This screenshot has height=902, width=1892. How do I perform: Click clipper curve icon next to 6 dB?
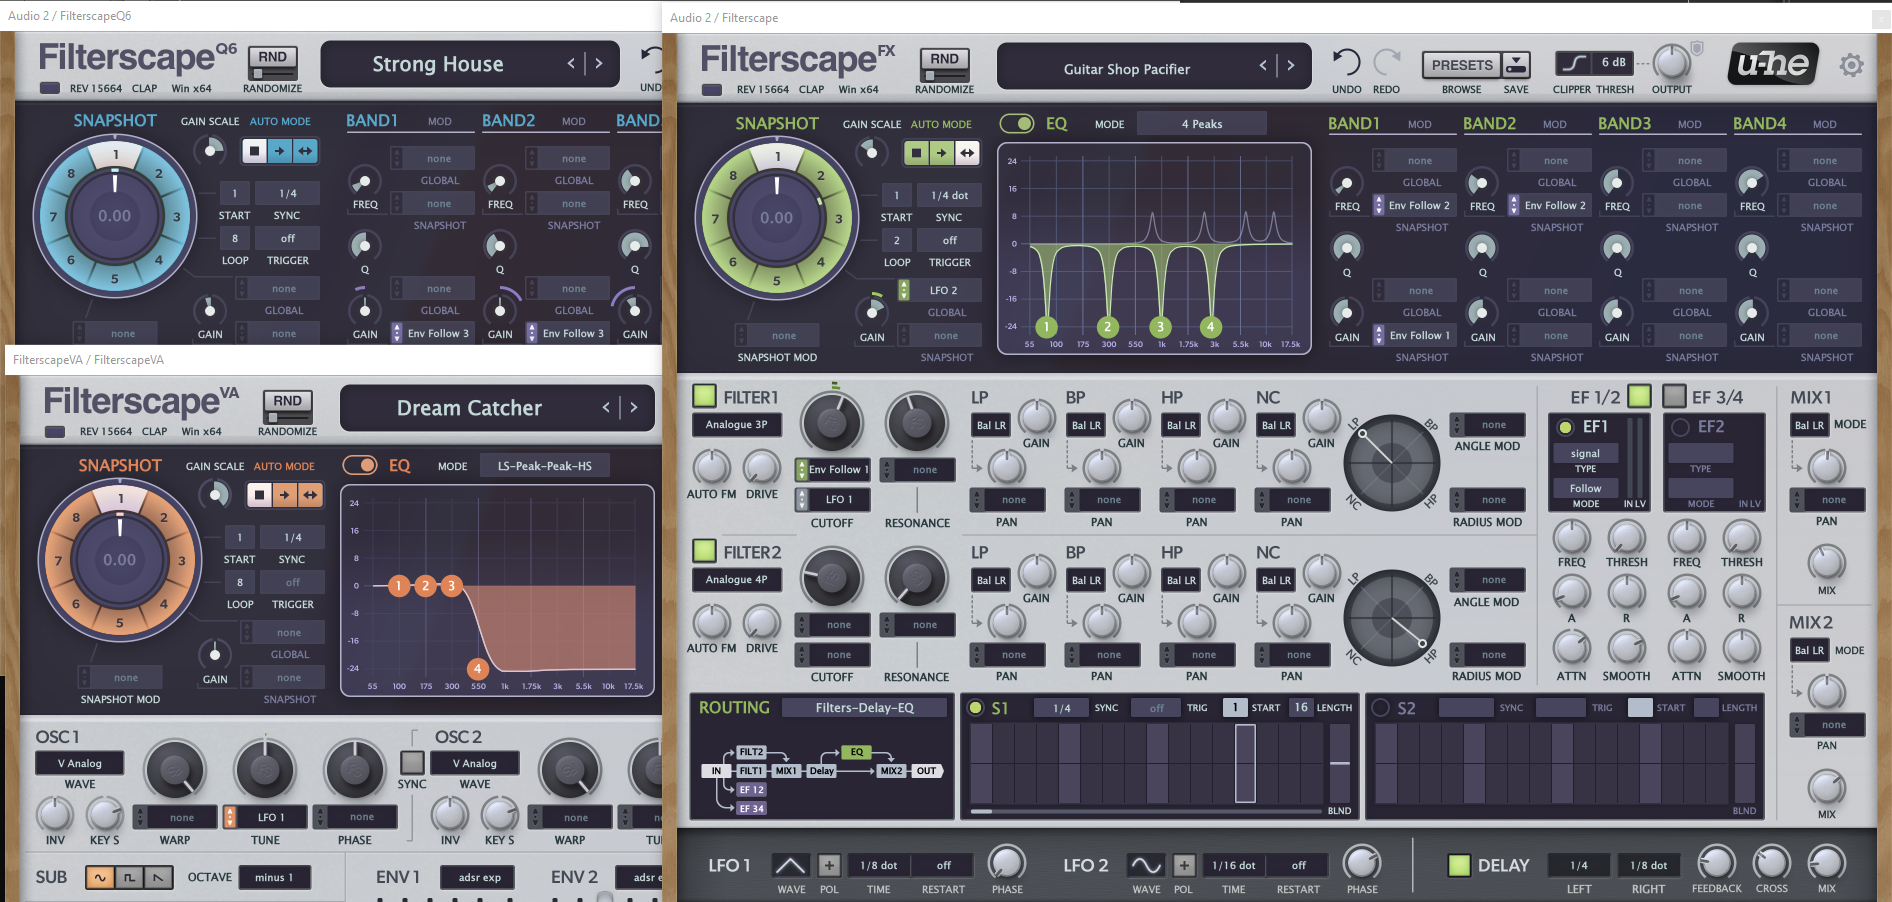click(1573, 63)
